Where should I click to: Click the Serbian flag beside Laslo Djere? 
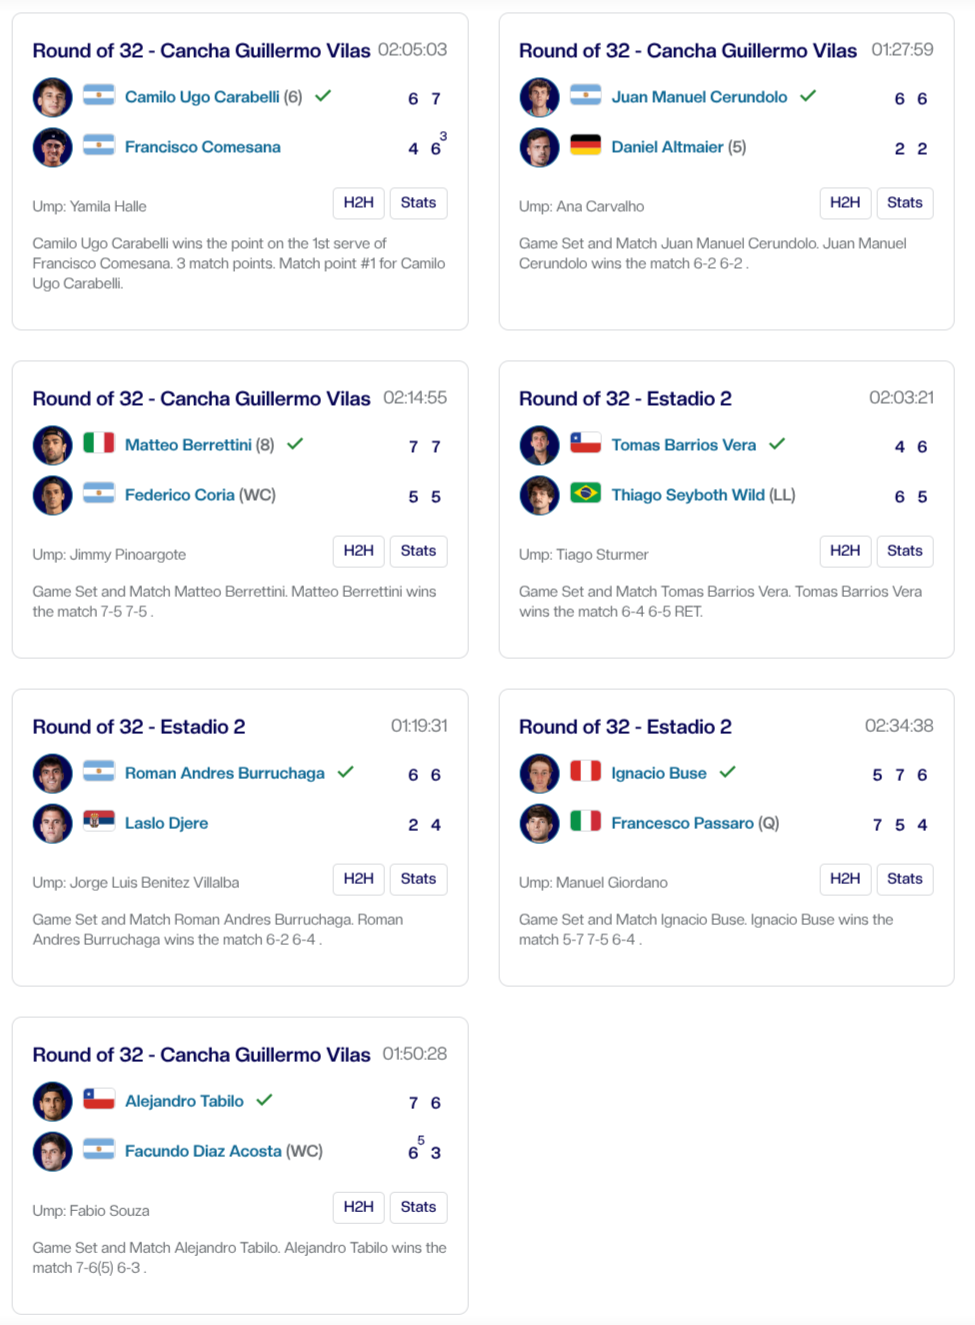tap(99, 821)
